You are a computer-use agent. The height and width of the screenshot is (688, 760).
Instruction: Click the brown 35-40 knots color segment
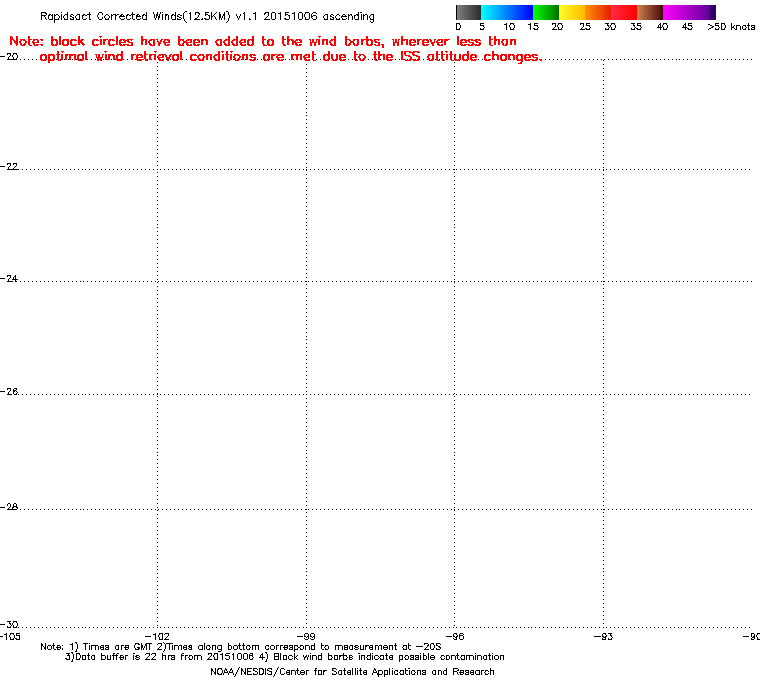(650, 12)
